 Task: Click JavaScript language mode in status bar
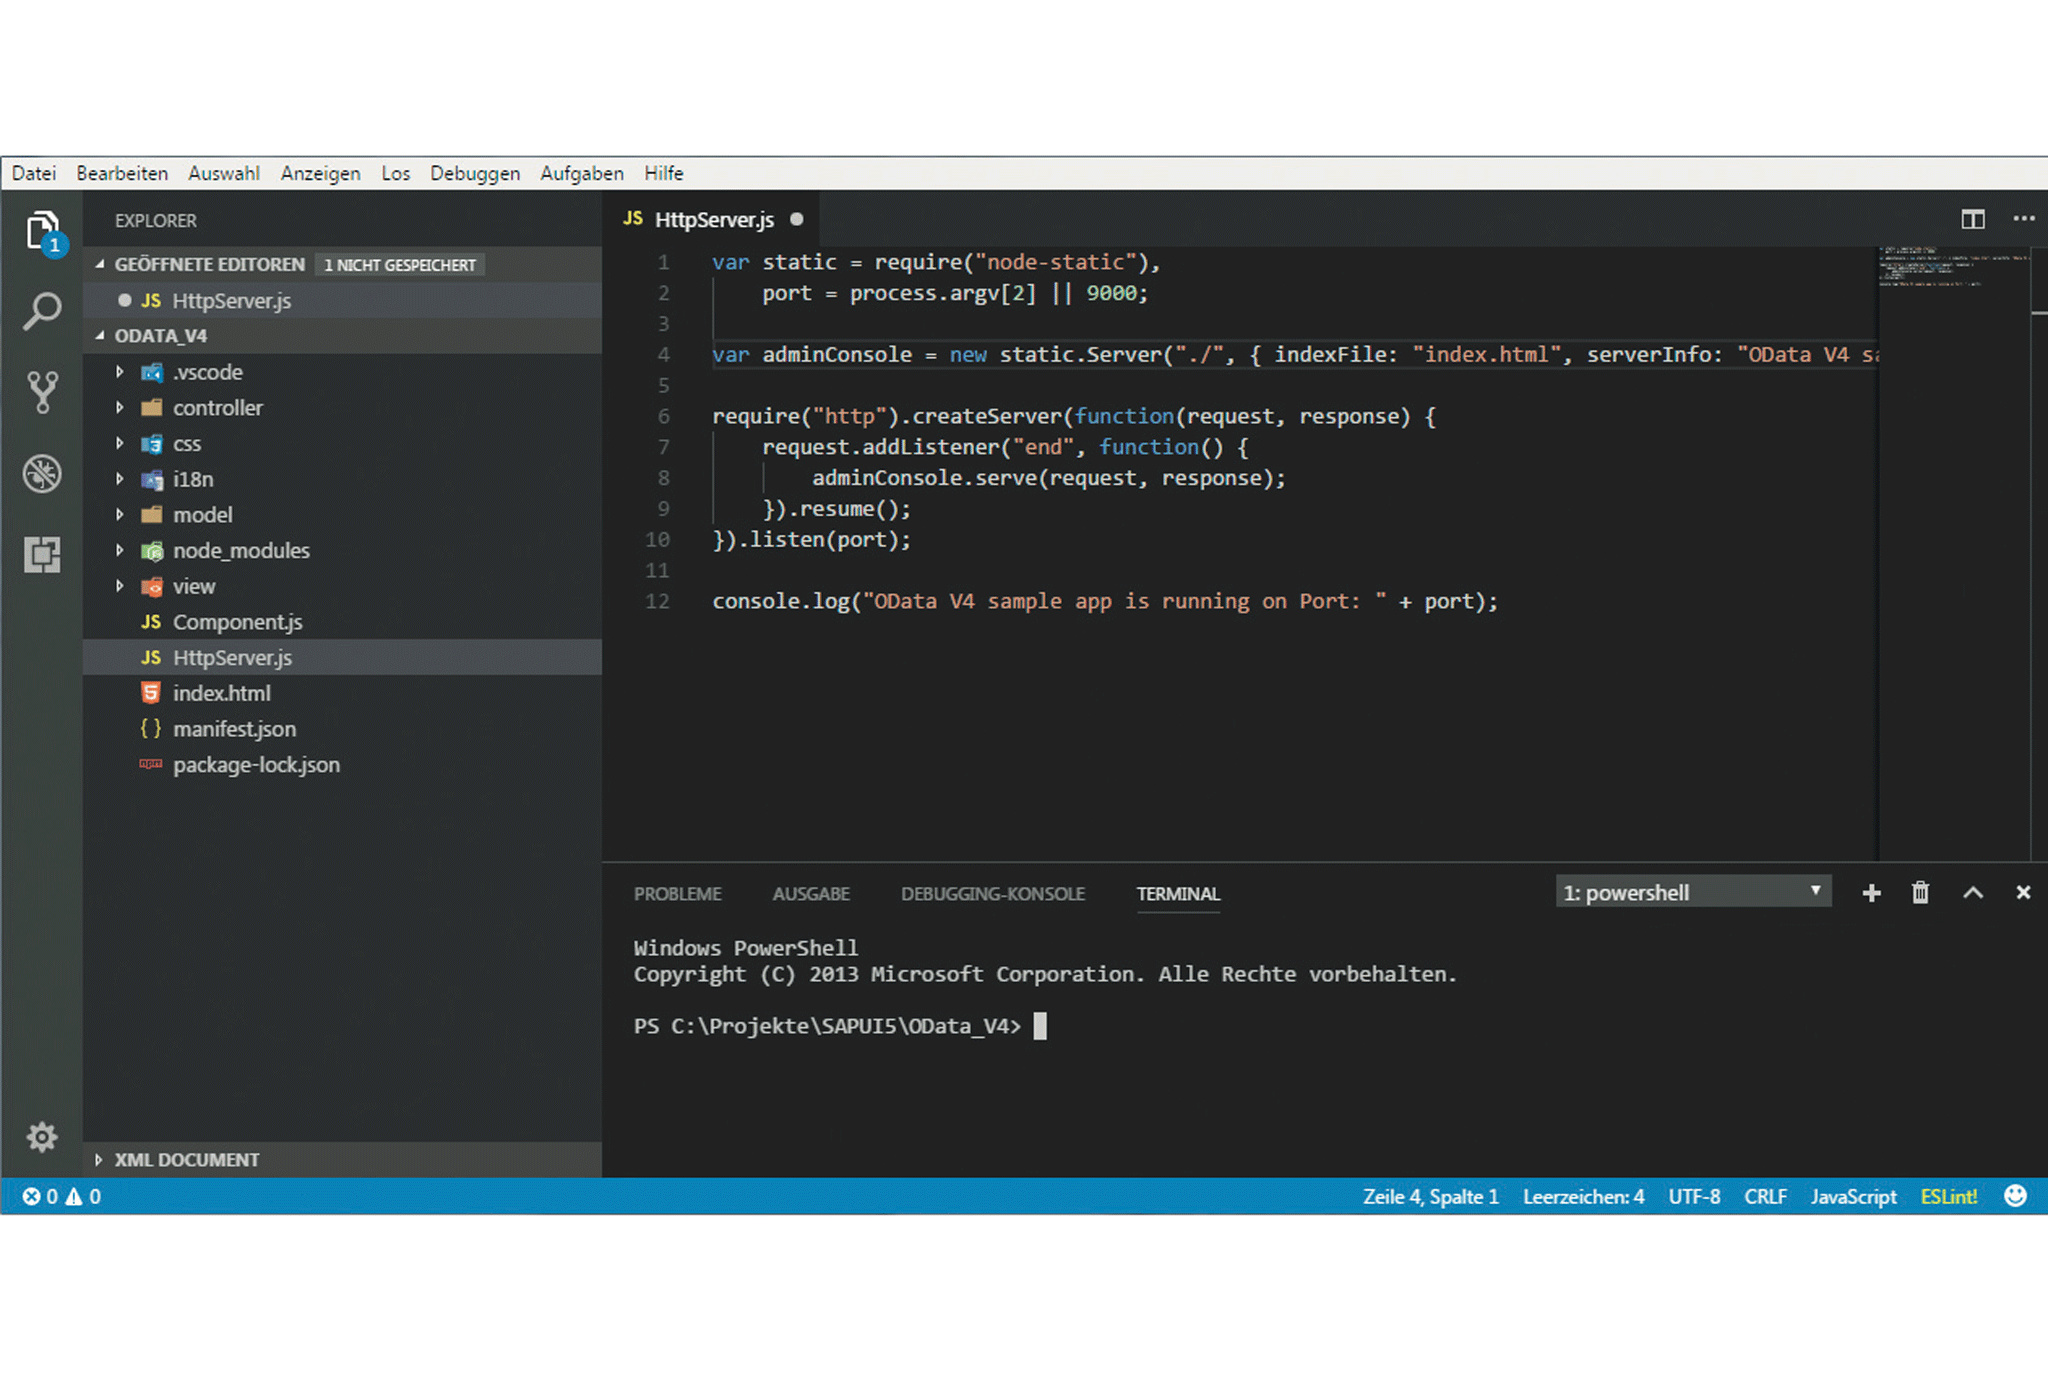coord(1852,1197)
